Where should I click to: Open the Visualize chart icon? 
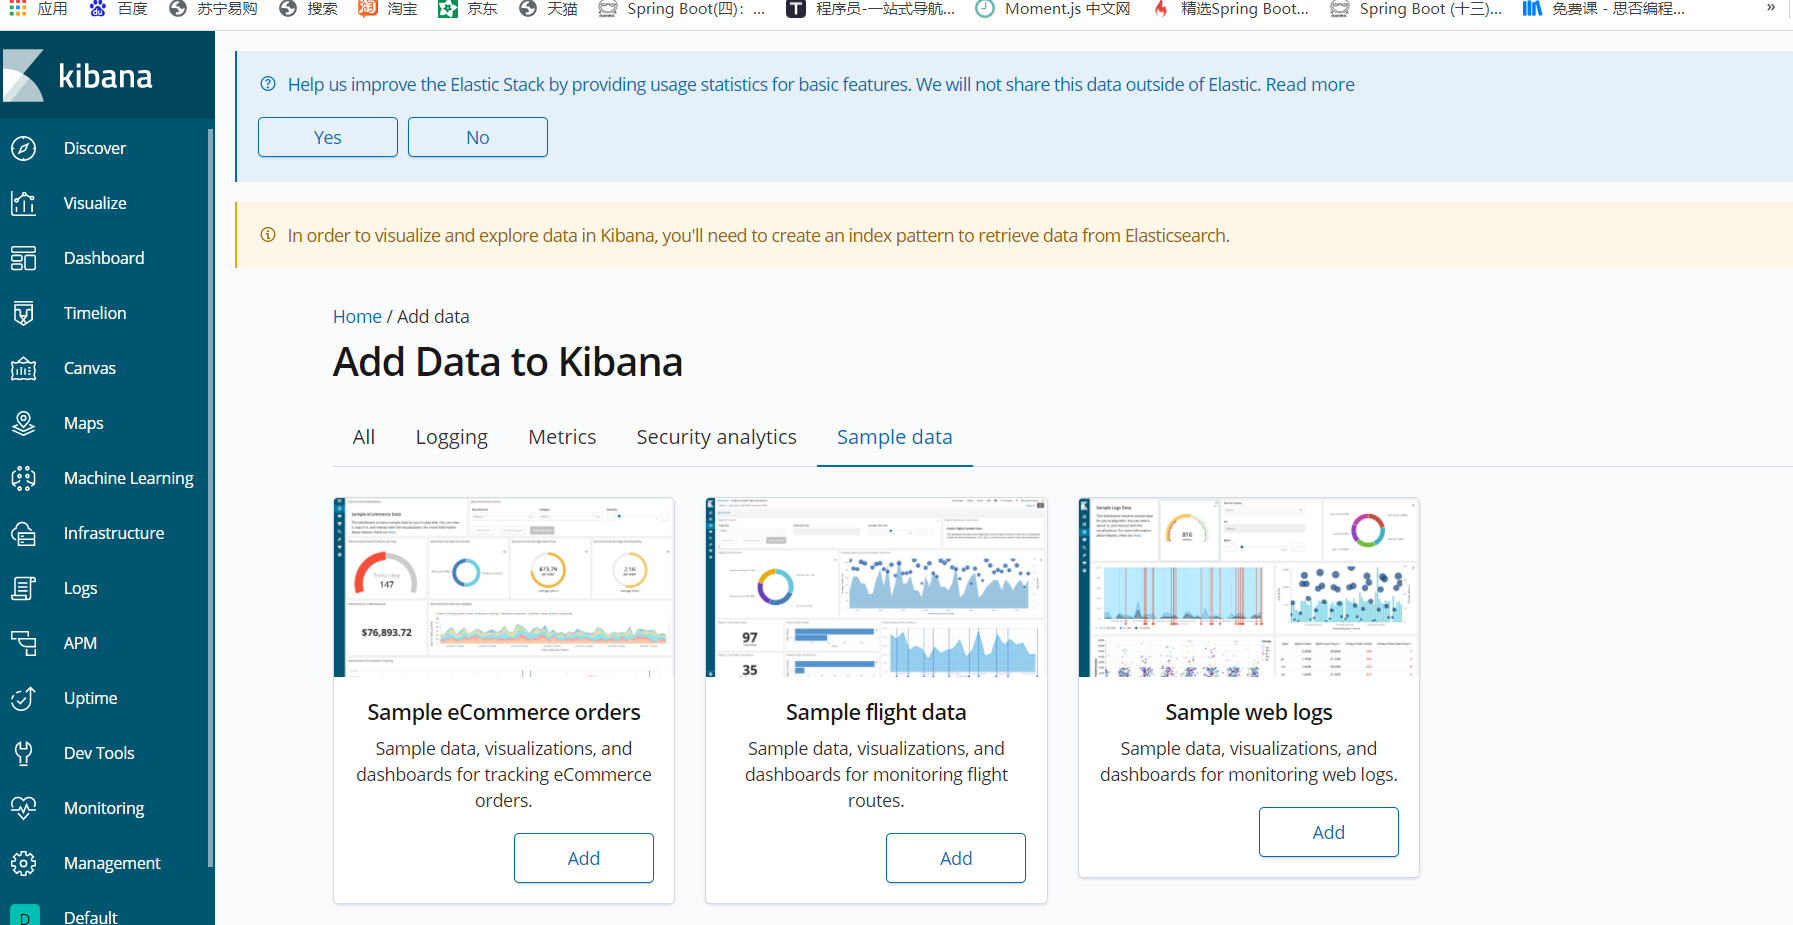click(24, 203)
